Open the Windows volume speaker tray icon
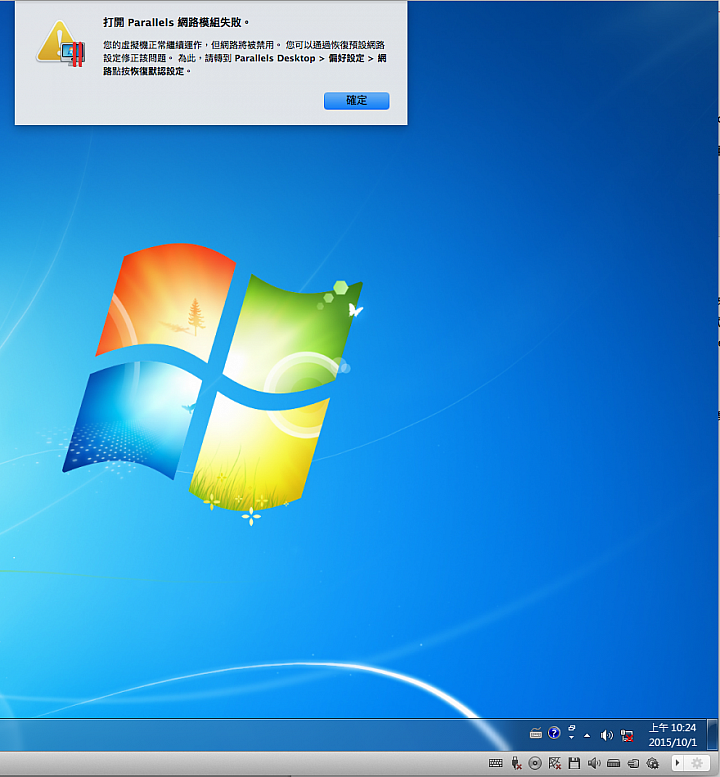The width and height of the screenshot is (720, 777). (x=607, y=735)
